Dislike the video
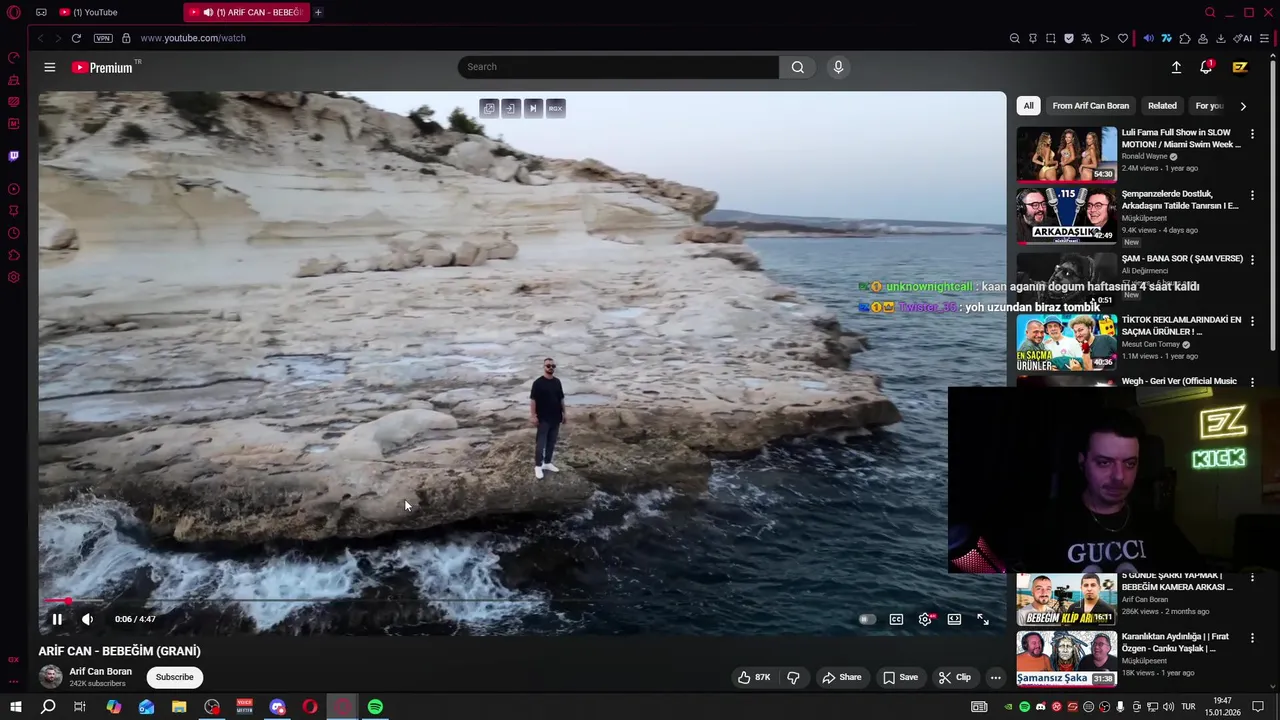 pyautogui.click(x=793, y=677)
